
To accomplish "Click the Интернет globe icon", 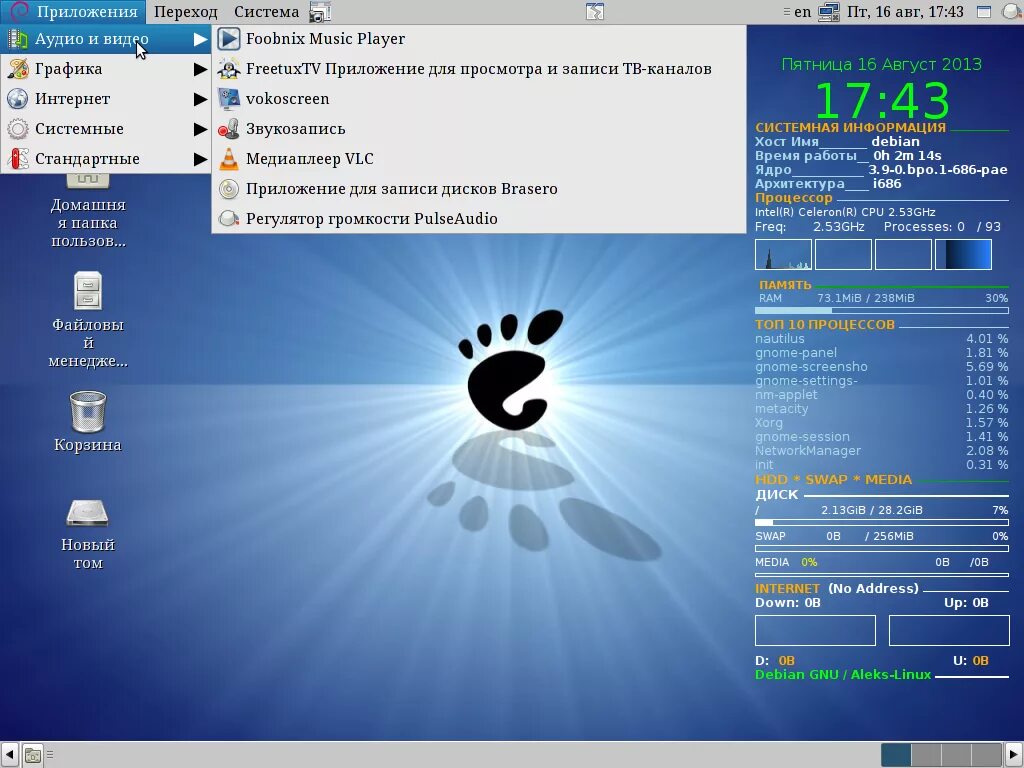I will click(18, 99).
